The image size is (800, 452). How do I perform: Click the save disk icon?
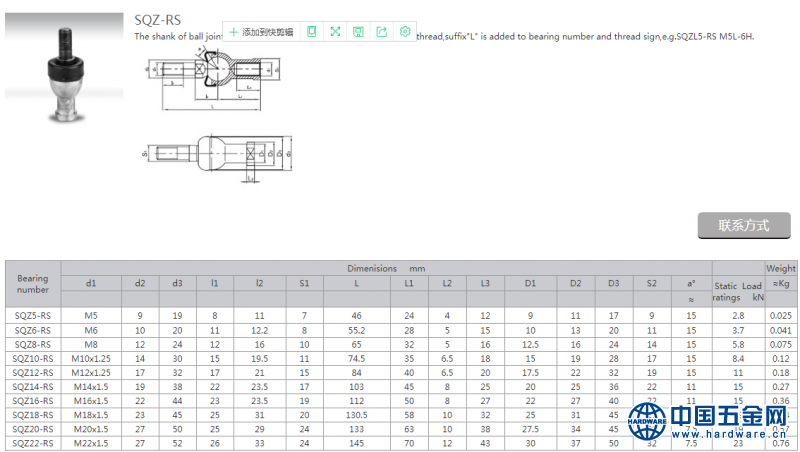[358, 32]
